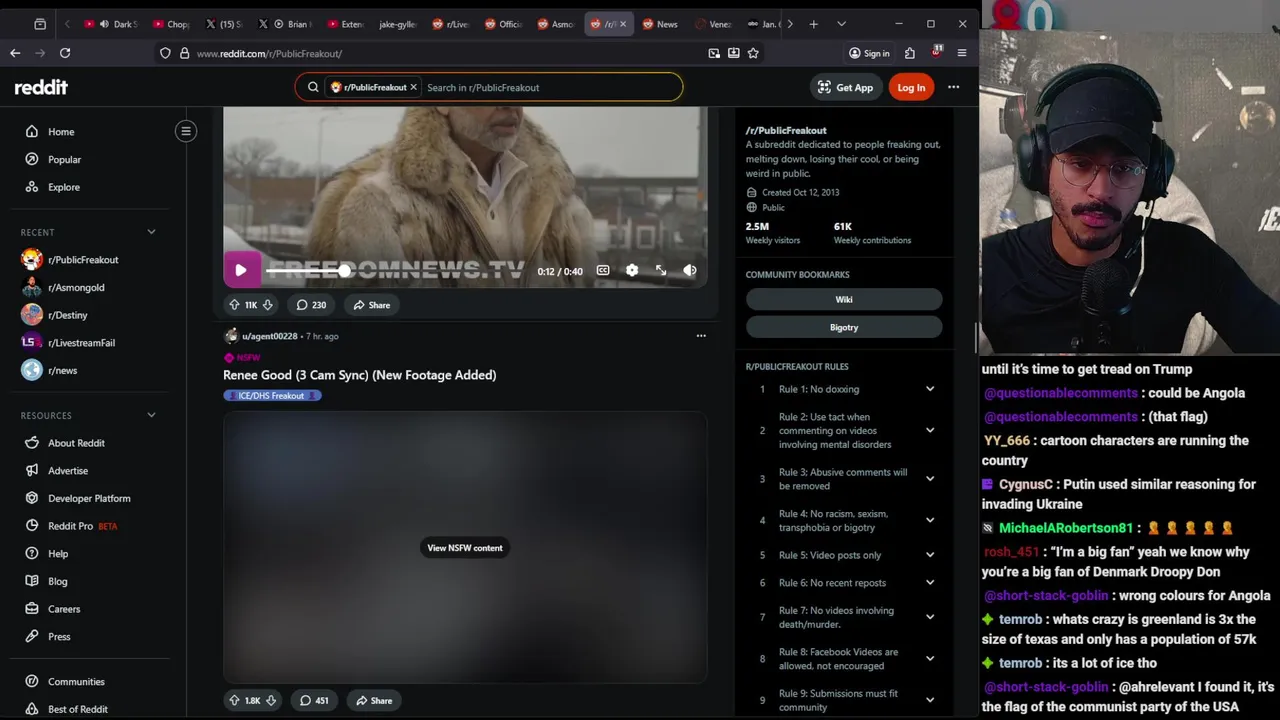
Task: Open the Renee Good (3 Cam Sync) post title
Action: pos(359,375)
